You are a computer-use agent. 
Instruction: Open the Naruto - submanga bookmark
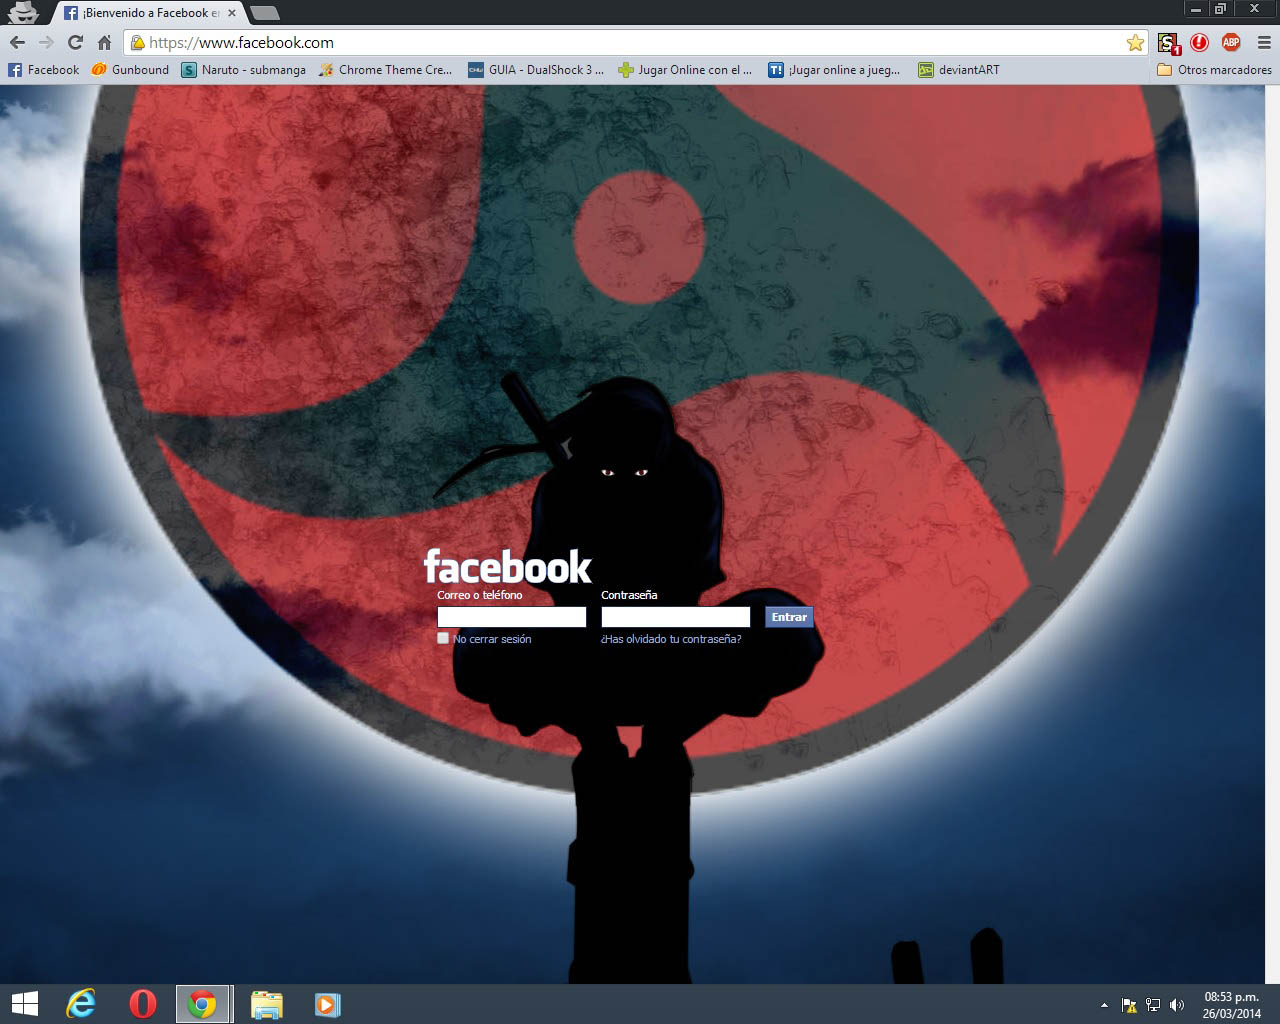point(243,70)
